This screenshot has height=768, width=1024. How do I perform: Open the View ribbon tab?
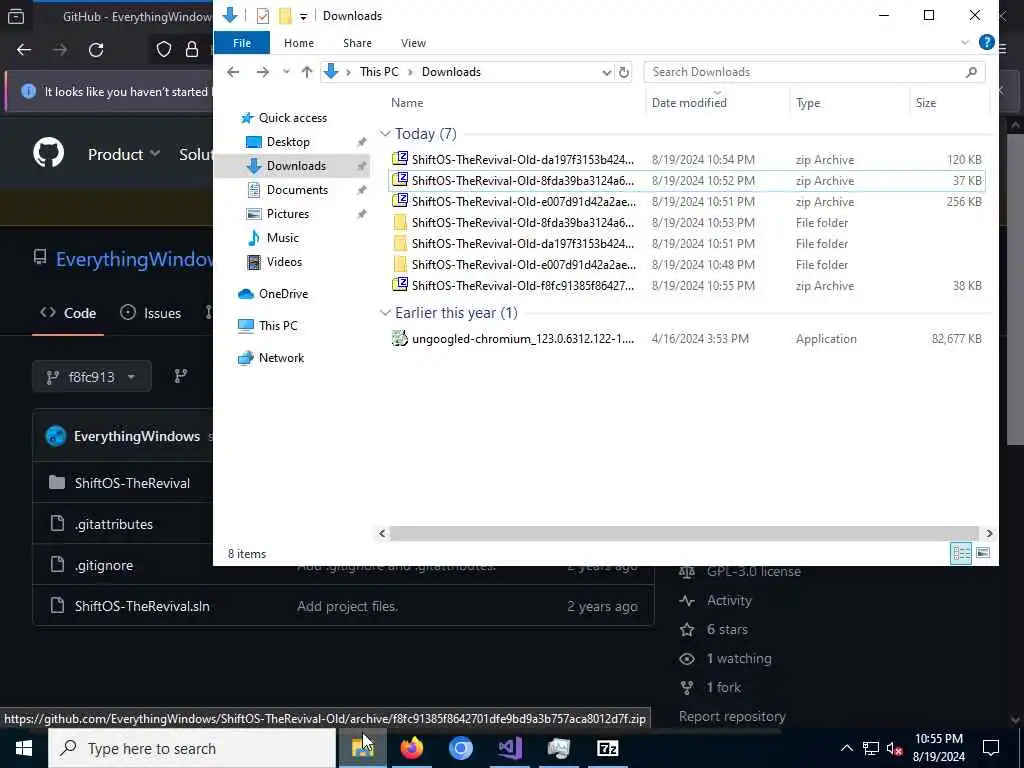413,43
